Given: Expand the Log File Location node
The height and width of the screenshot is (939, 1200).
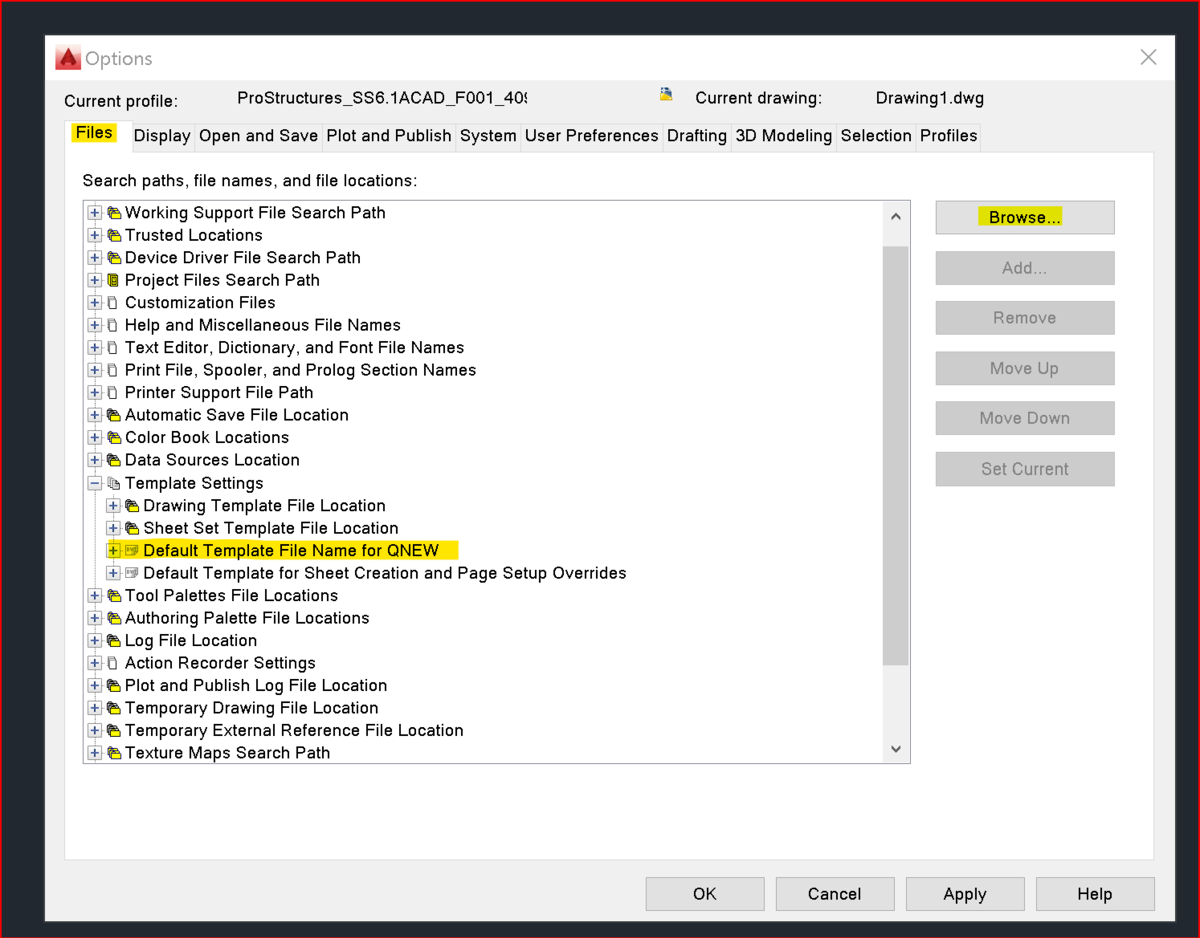Looking at the screenshot, I should (95, 641).
